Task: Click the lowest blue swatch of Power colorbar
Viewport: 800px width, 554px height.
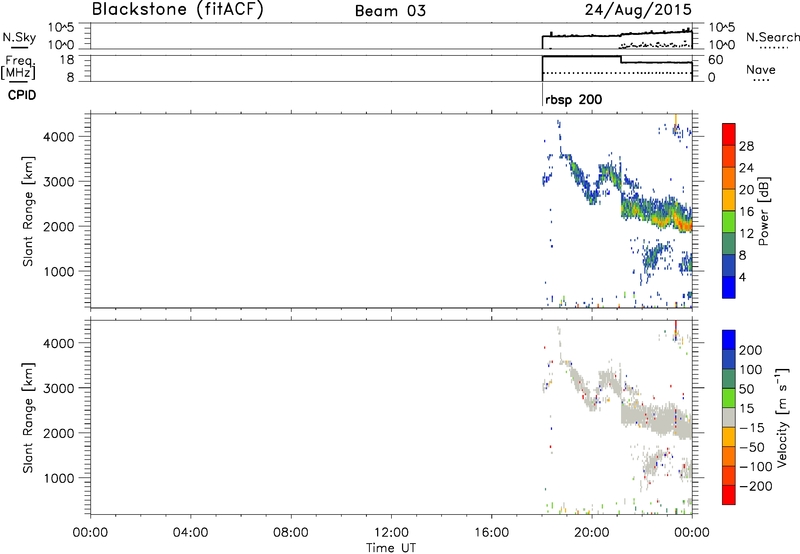Action: click(x=729, y=287)
